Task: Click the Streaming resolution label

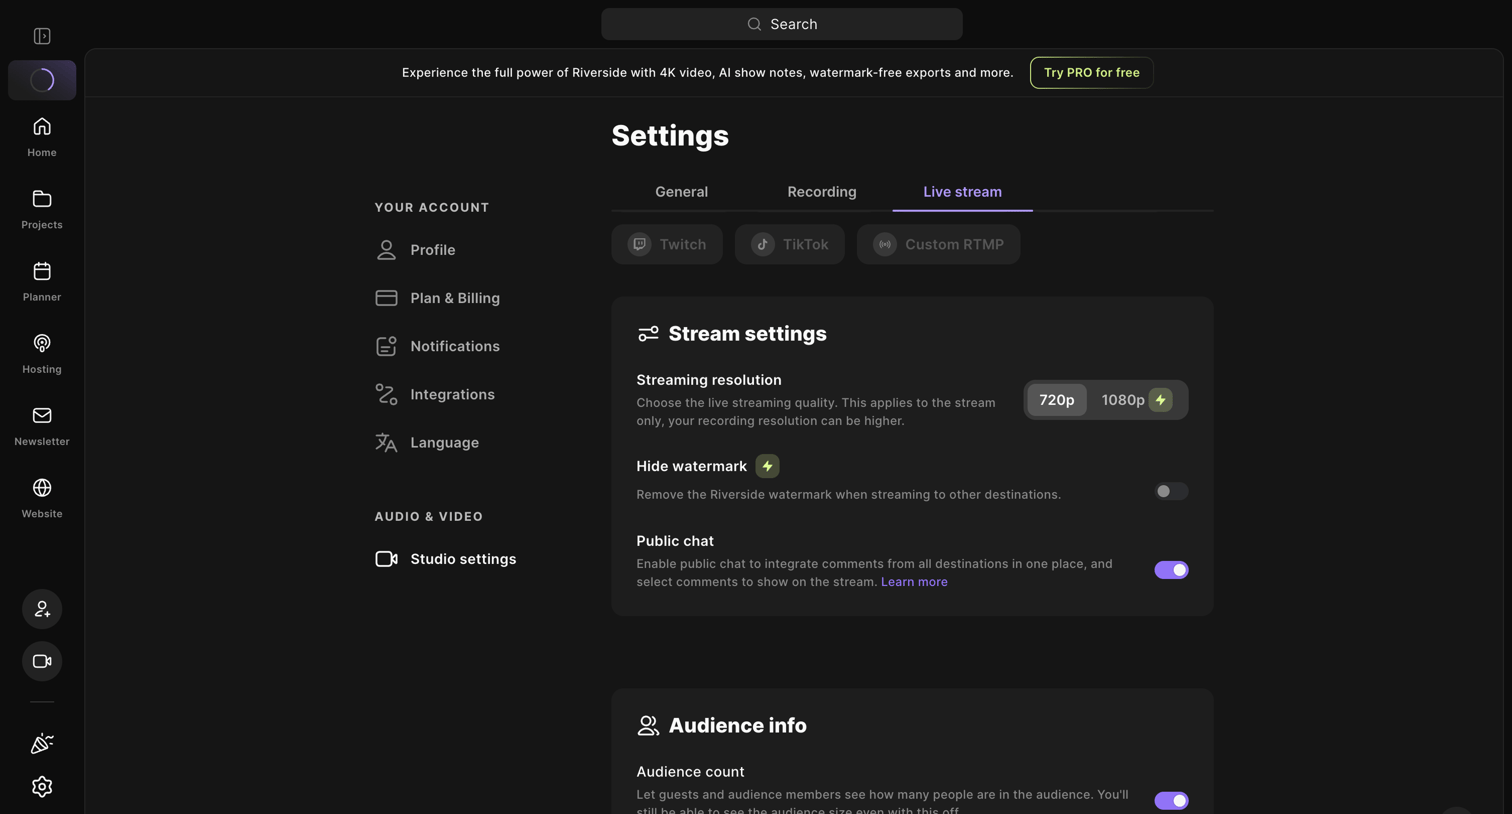Action: coord(709,380)
